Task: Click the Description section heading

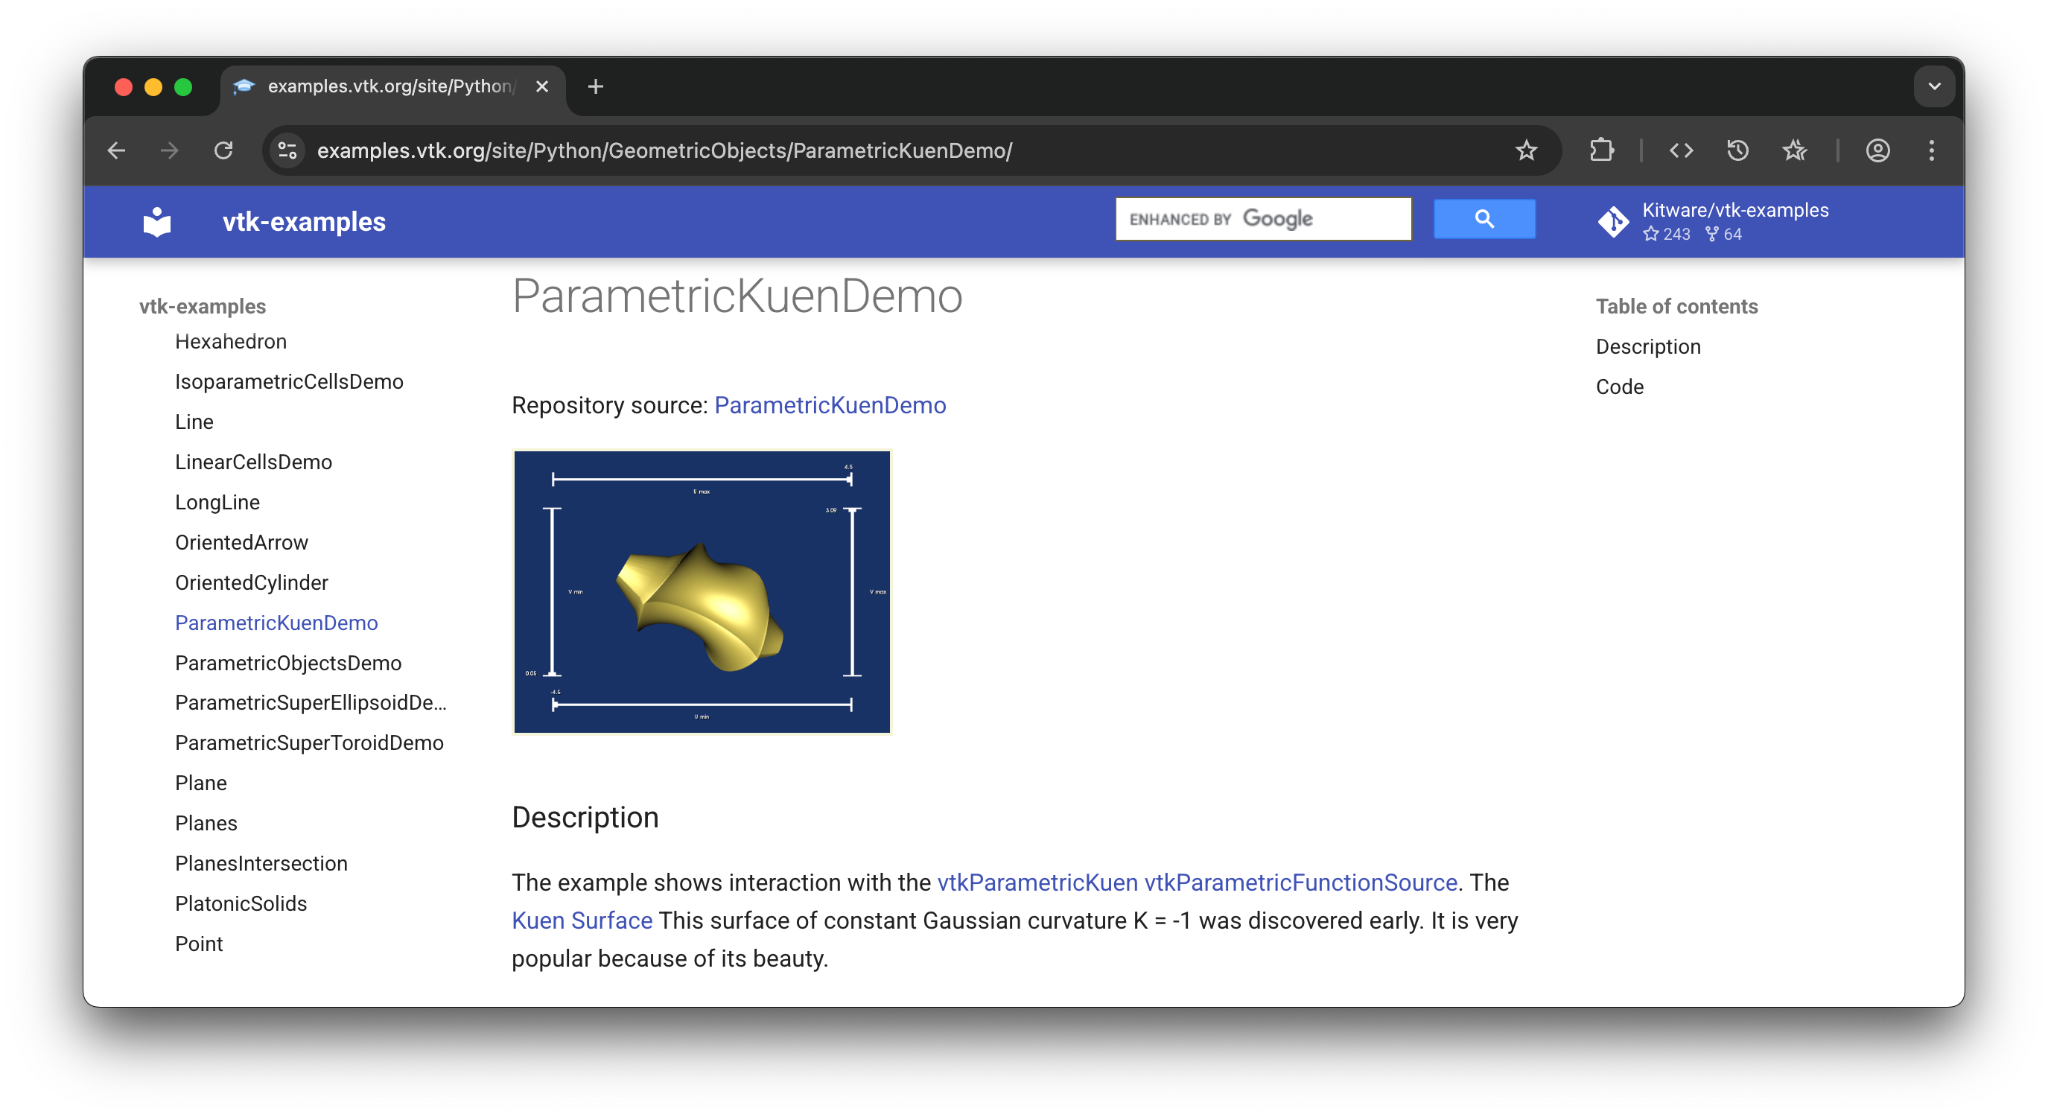Action: (585, 817)
